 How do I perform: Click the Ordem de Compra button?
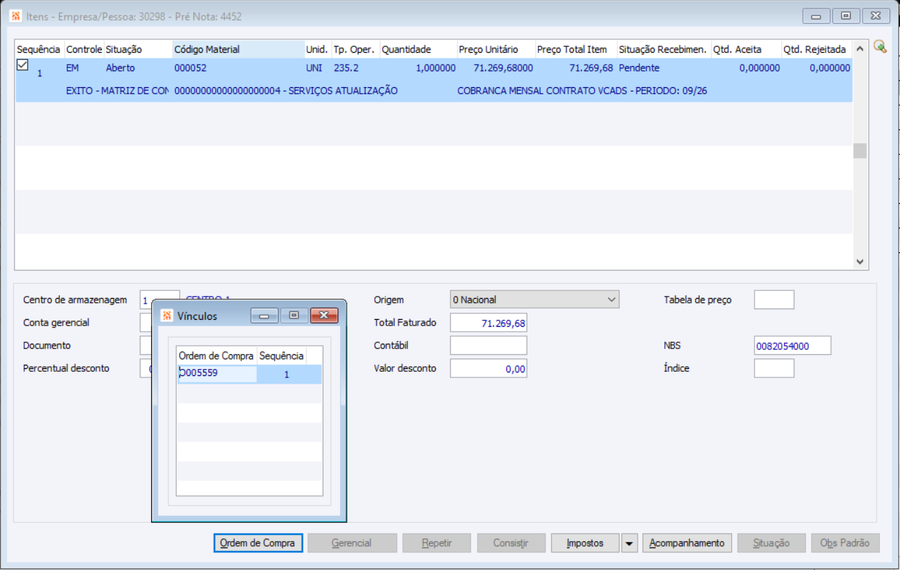tap(258, 543)
